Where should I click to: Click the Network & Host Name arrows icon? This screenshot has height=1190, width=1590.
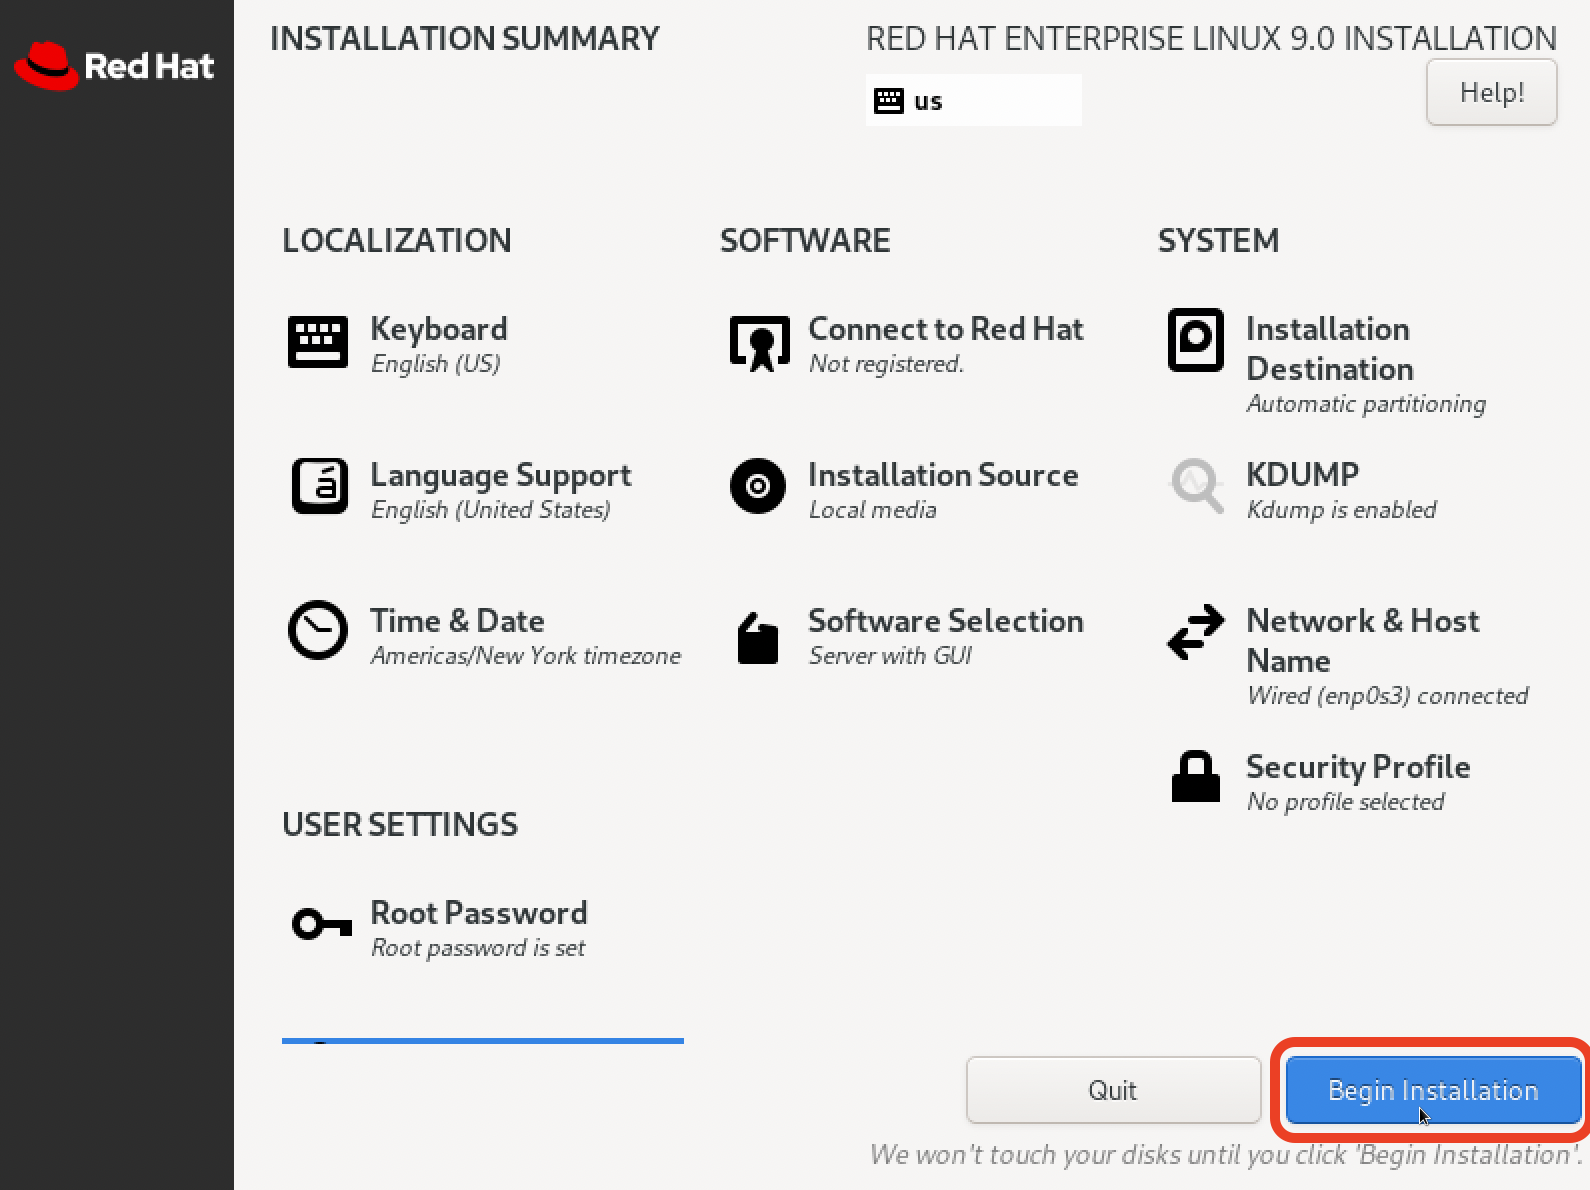point(1196,632)
